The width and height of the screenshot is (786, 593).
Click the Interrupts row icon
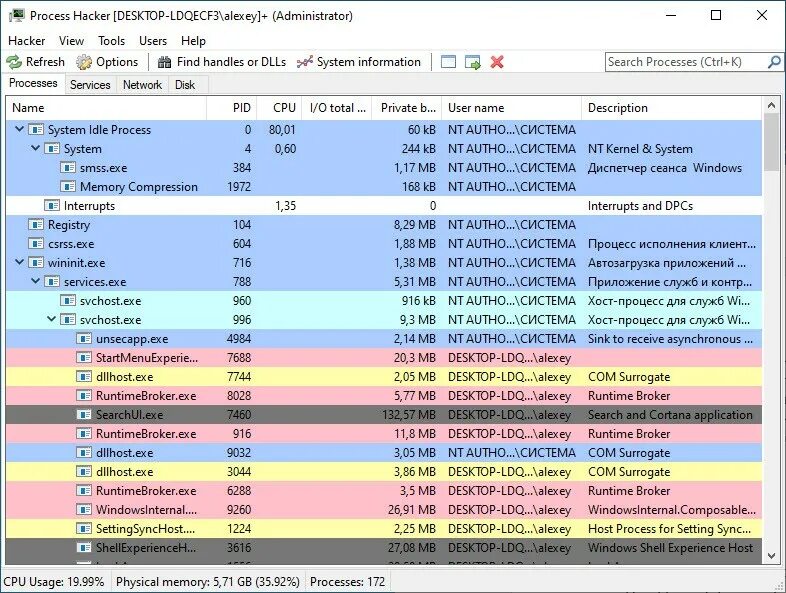point(52,206)
